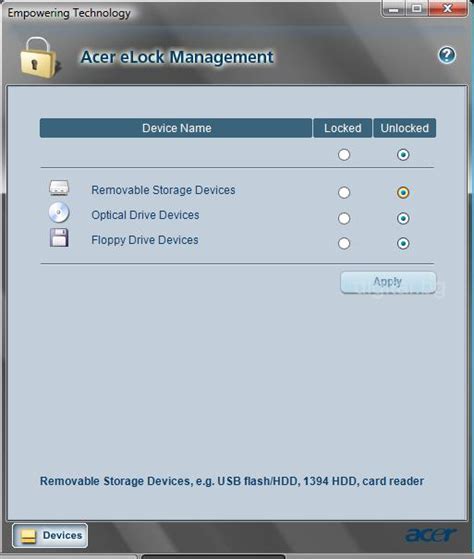Click the Unlocked column header
The height and width of the screenshot is (559, 474).
405,128
